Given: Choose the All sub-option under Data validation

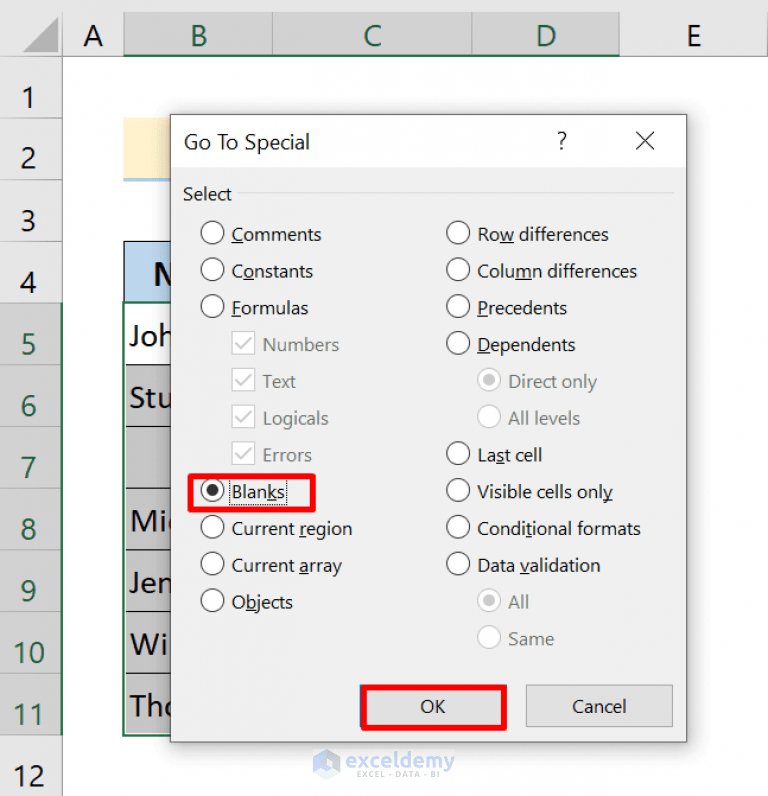Looking at the screenshot, I should 503,602.
